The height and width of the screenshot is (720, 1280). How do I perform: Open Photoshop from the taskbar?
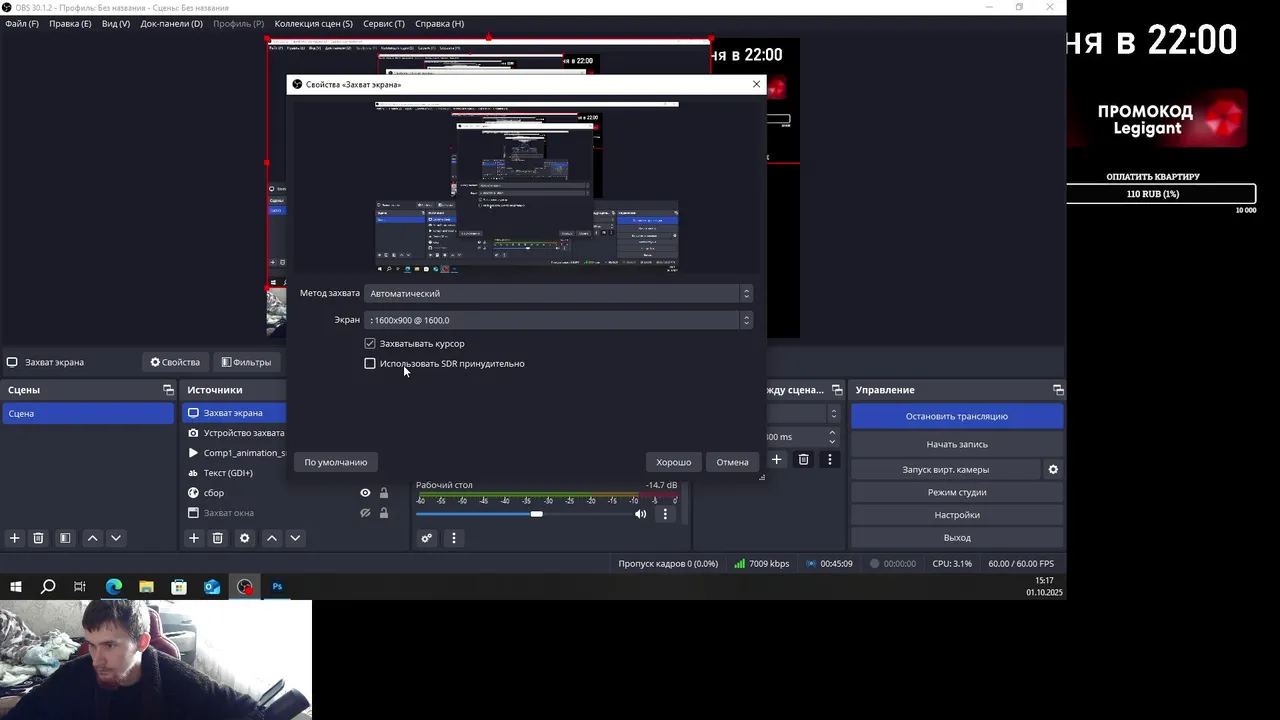point(277,587)
